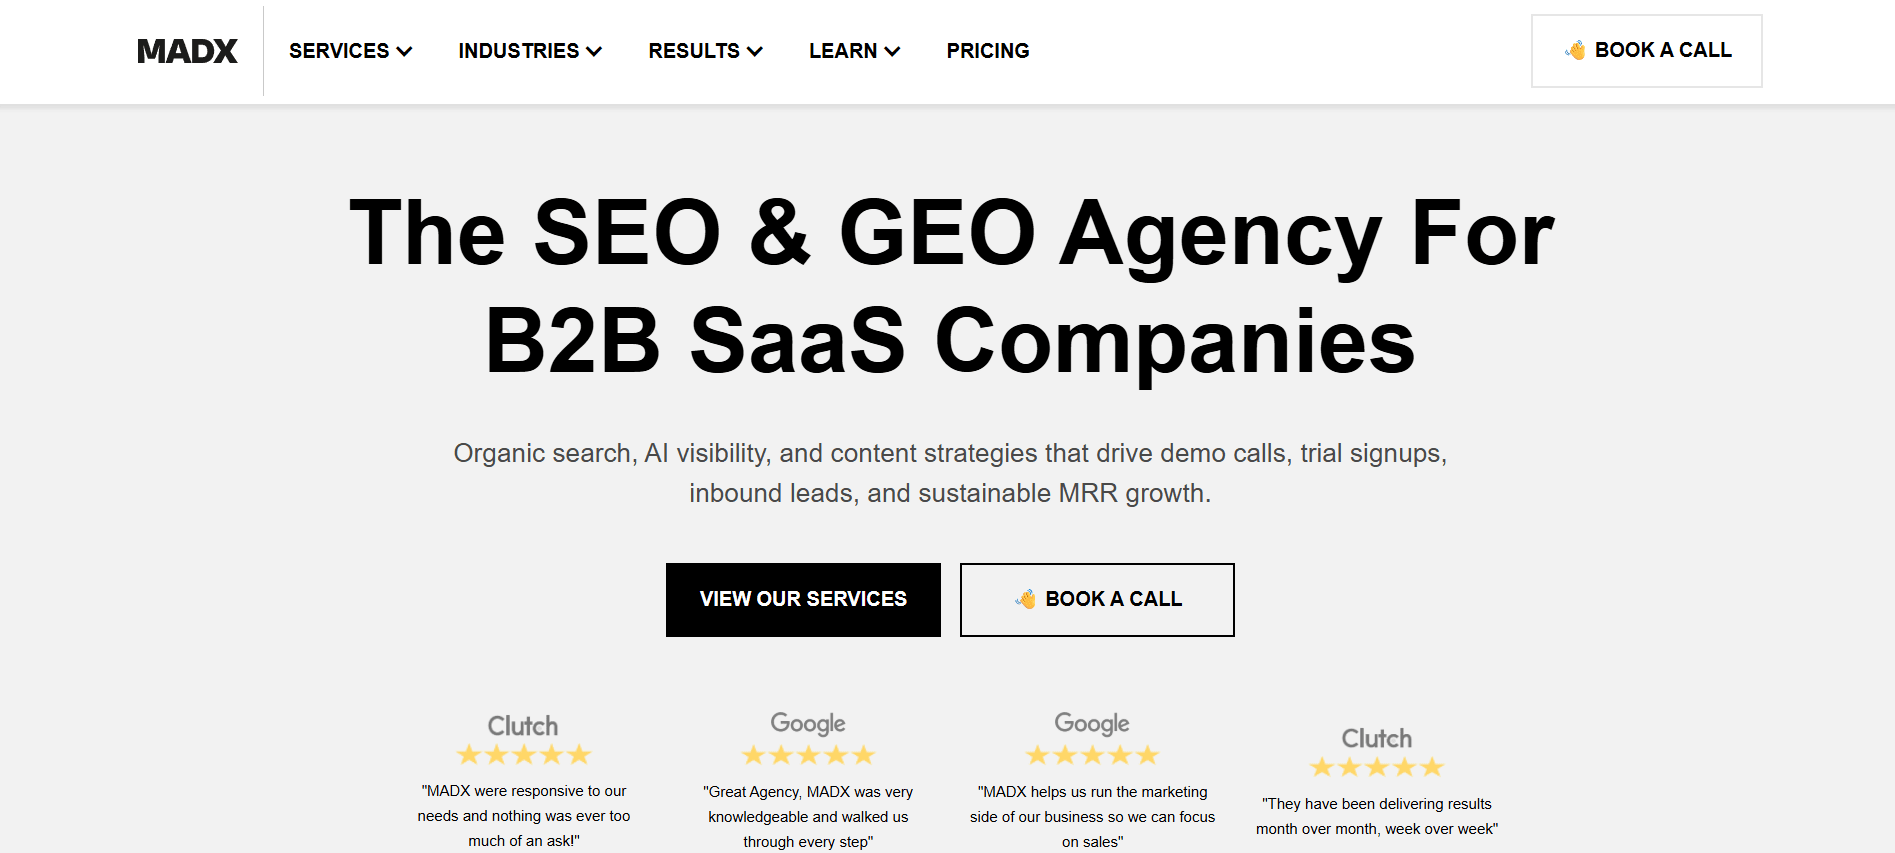Click the View Our Services button
The width and height of the screenshot is (1895, 853).
803,599
